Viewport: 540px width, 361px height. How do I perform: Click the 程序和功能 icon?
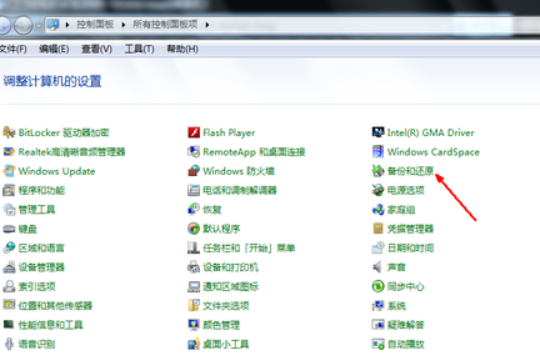coord(9,190)
